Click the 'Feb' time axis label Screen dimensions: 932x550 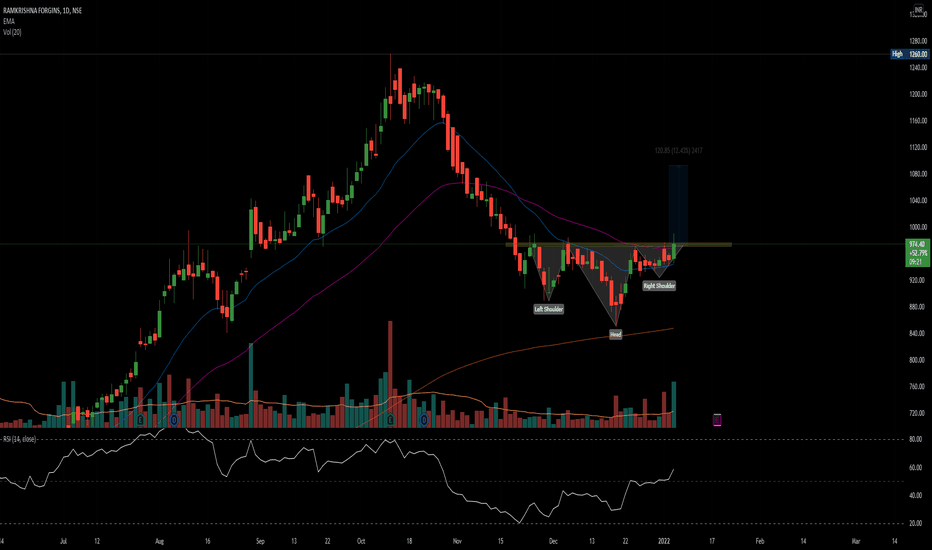click(x=760, y=542)
